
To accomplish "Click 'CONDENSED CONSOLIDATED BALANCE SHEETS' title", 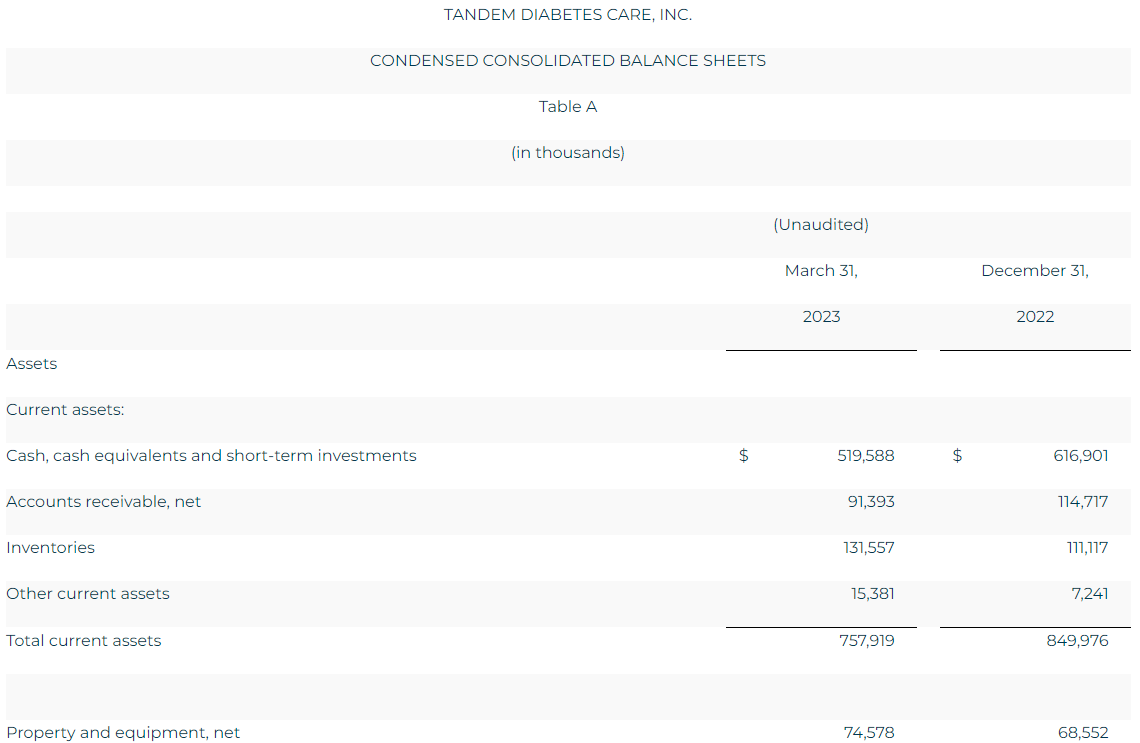I will click(x=568, y=60).
